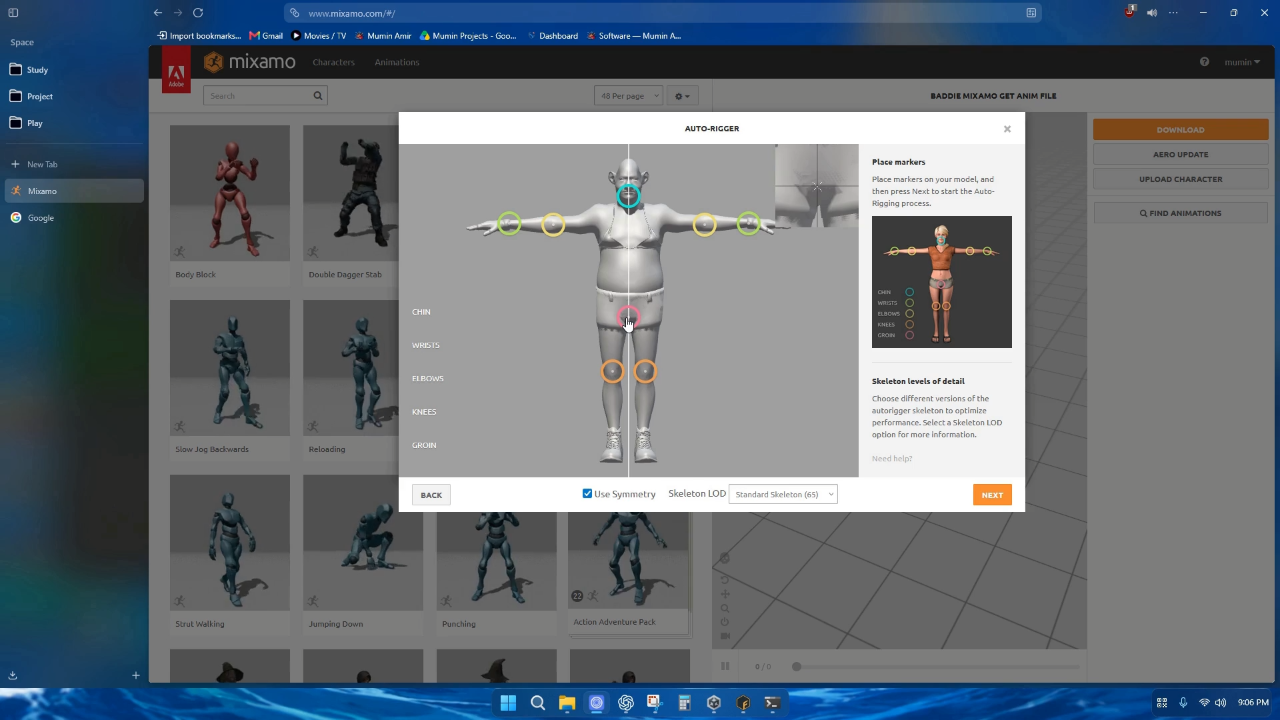Open the mumin account dropdown
The height and width of the screenshot is (720, 1280).
click(1241, 62)
